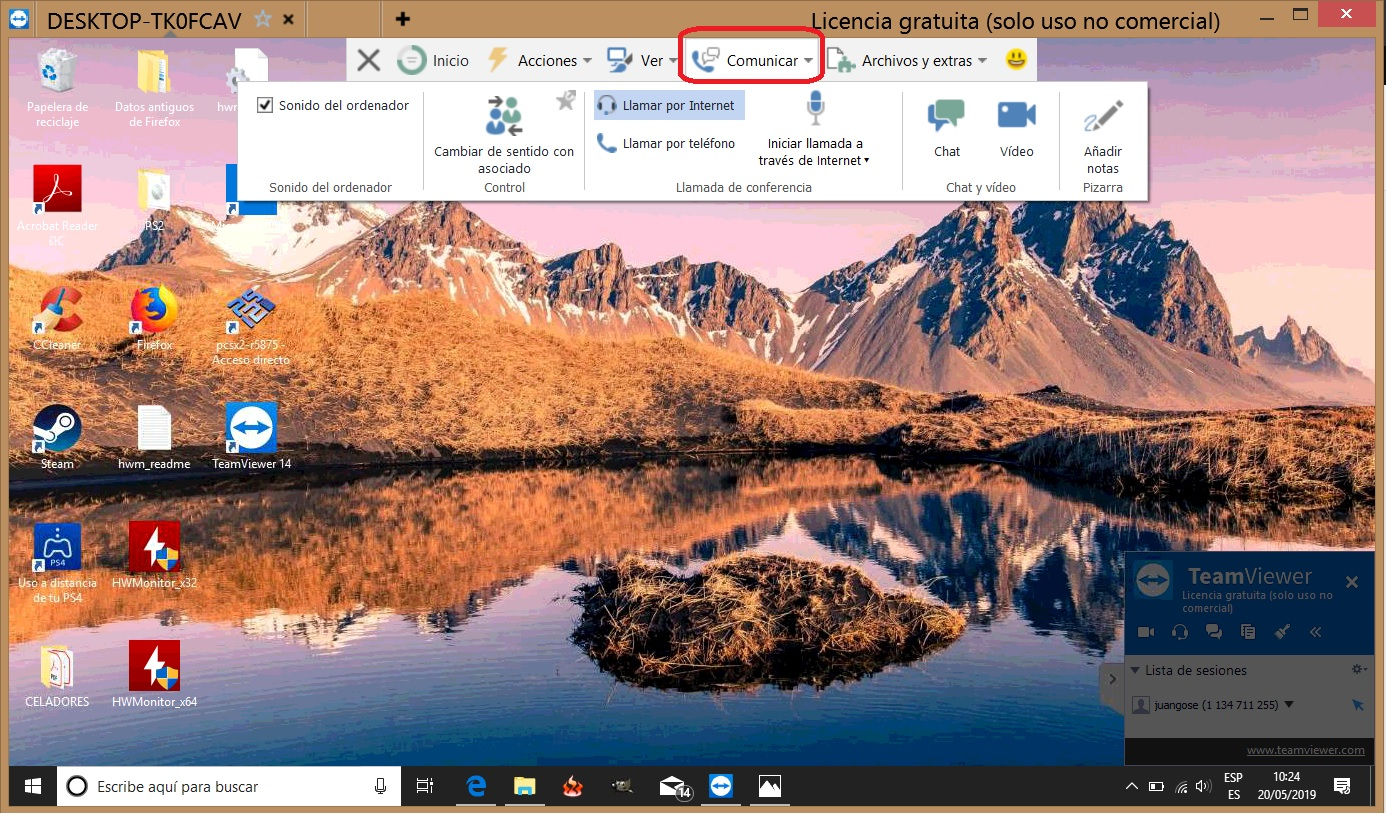The image size is (1392, 818).
Task: Select the Firefox desktop shortcut
Action: point(154,319)
